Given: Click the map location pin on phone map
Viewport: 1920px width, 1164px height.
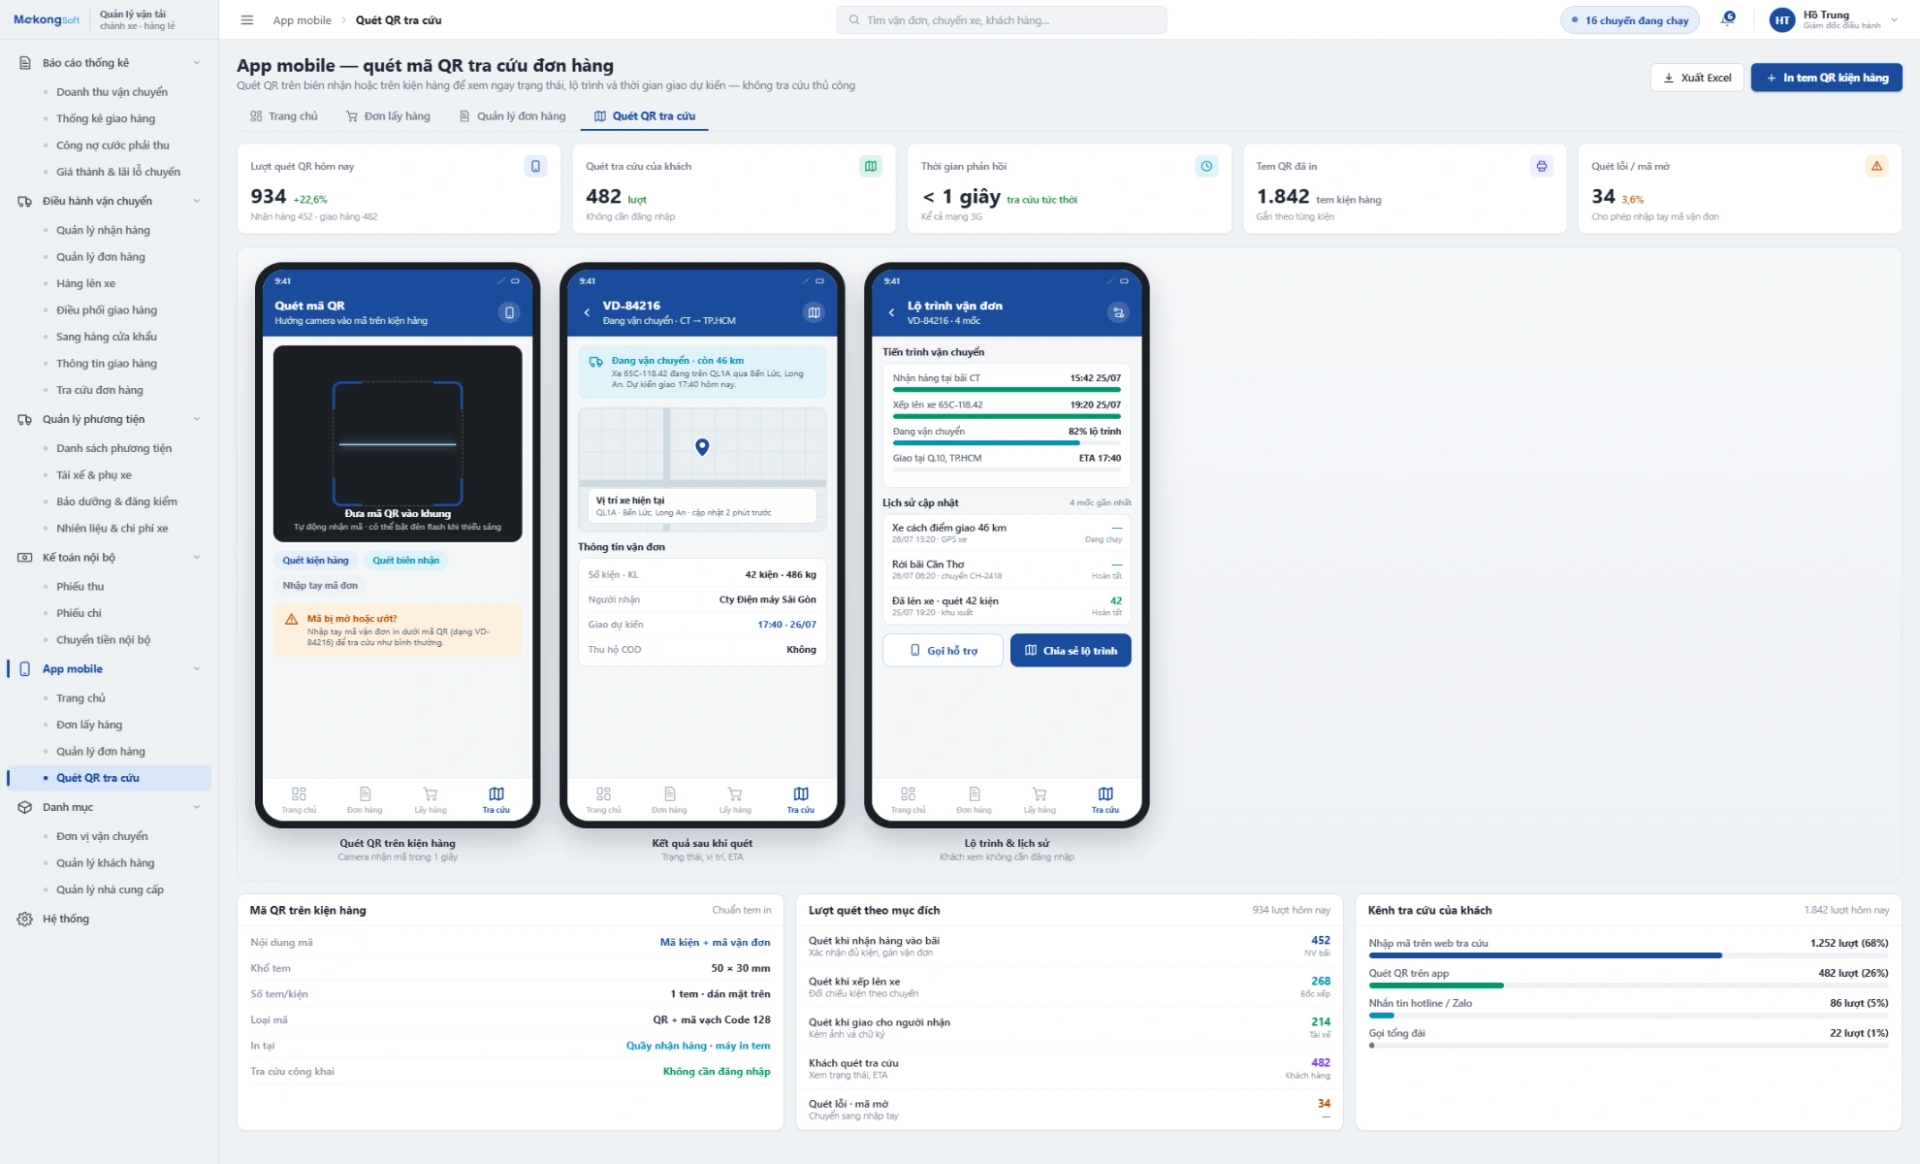Looking at the screenshot, I should (702, 447).
